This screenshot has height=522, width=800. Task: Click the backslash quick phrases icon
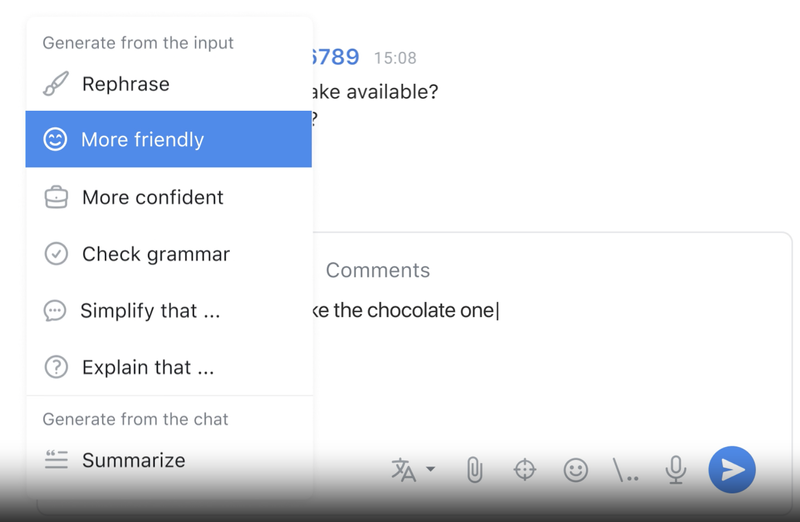pyautogui.click(x=626, y=470)
